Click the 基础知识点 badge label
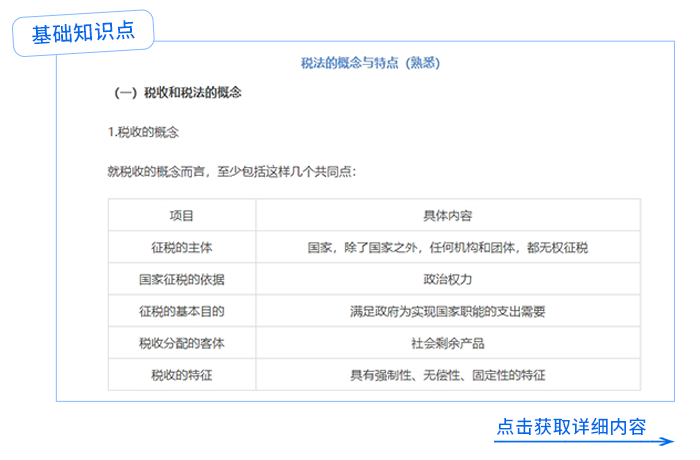The height and width of the screenshot is (460, 700). (84, 33)
